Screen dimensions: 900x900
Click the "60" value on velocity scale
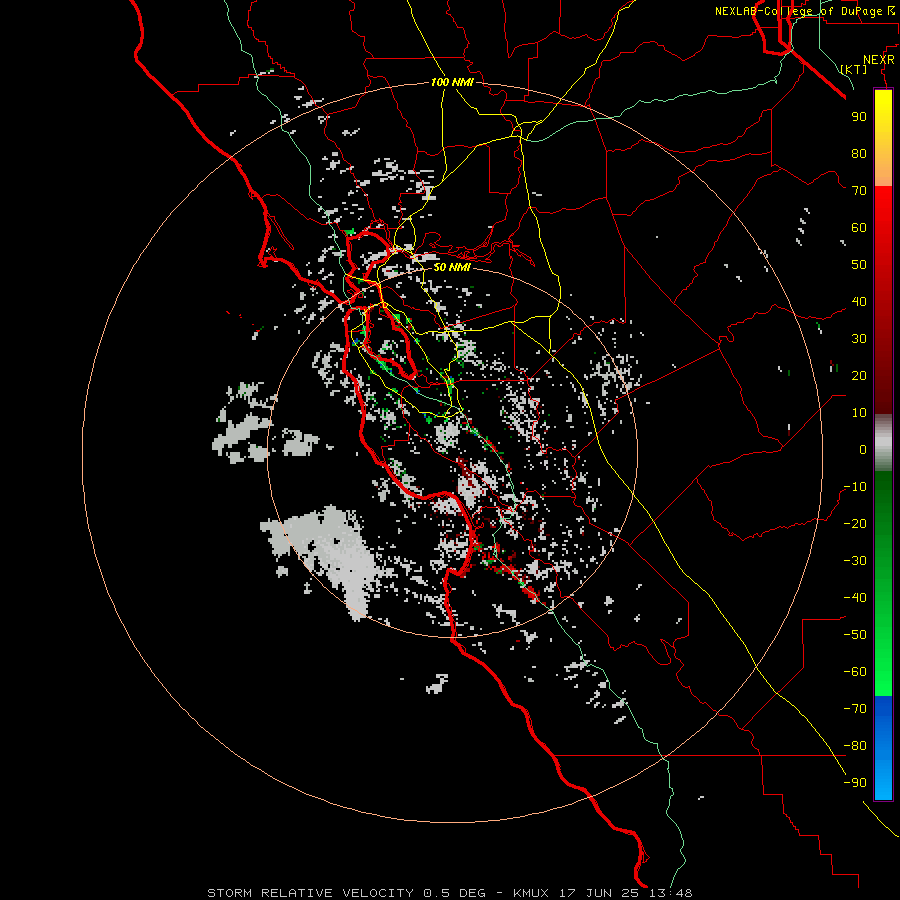point(859,228)
